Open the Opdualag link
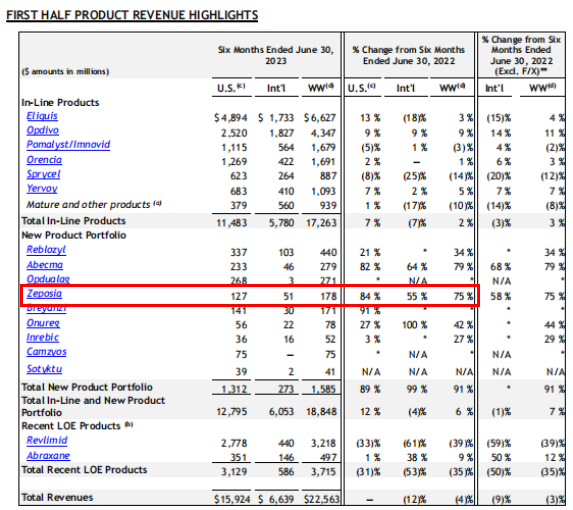Image resolution: width=573 pixels, height=510 pixels. tap(48, 279)
